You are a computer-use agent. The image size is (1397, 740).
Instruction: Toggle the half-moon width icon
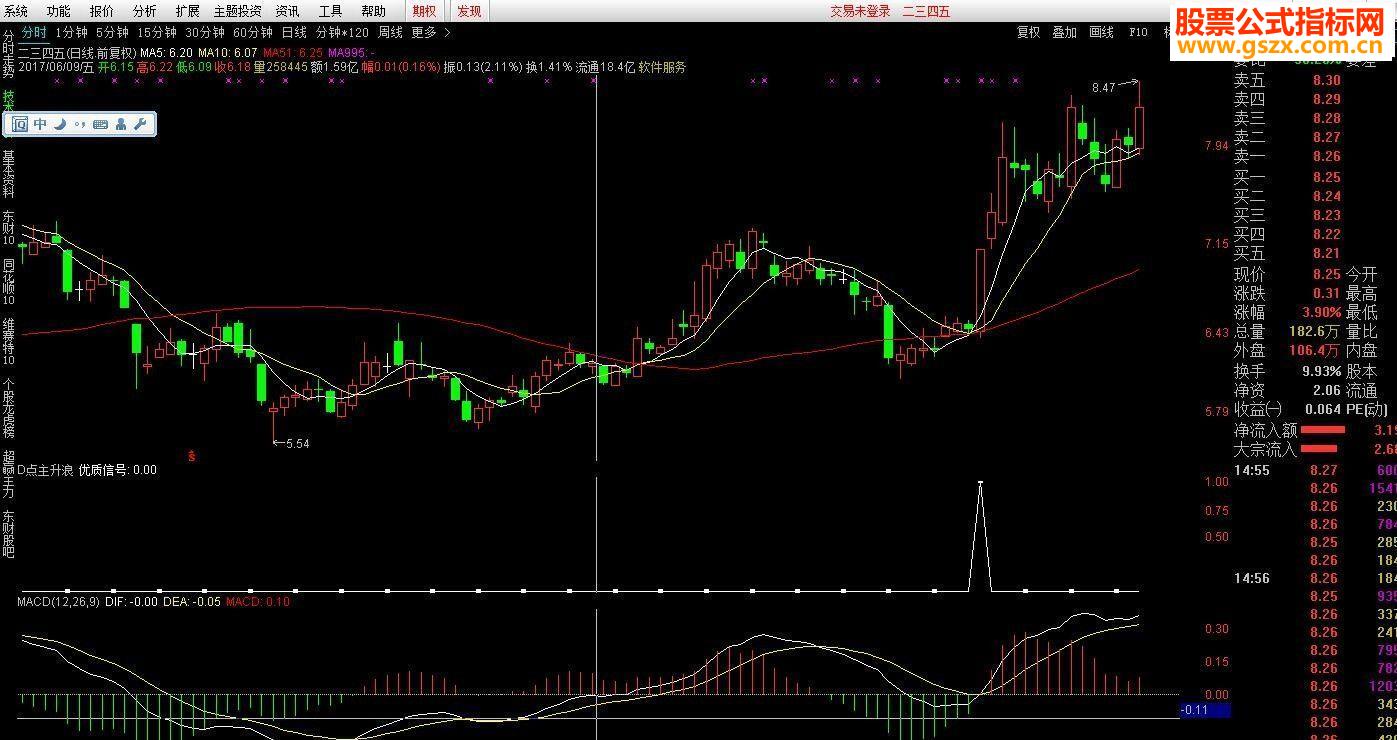tap(59, 124)
